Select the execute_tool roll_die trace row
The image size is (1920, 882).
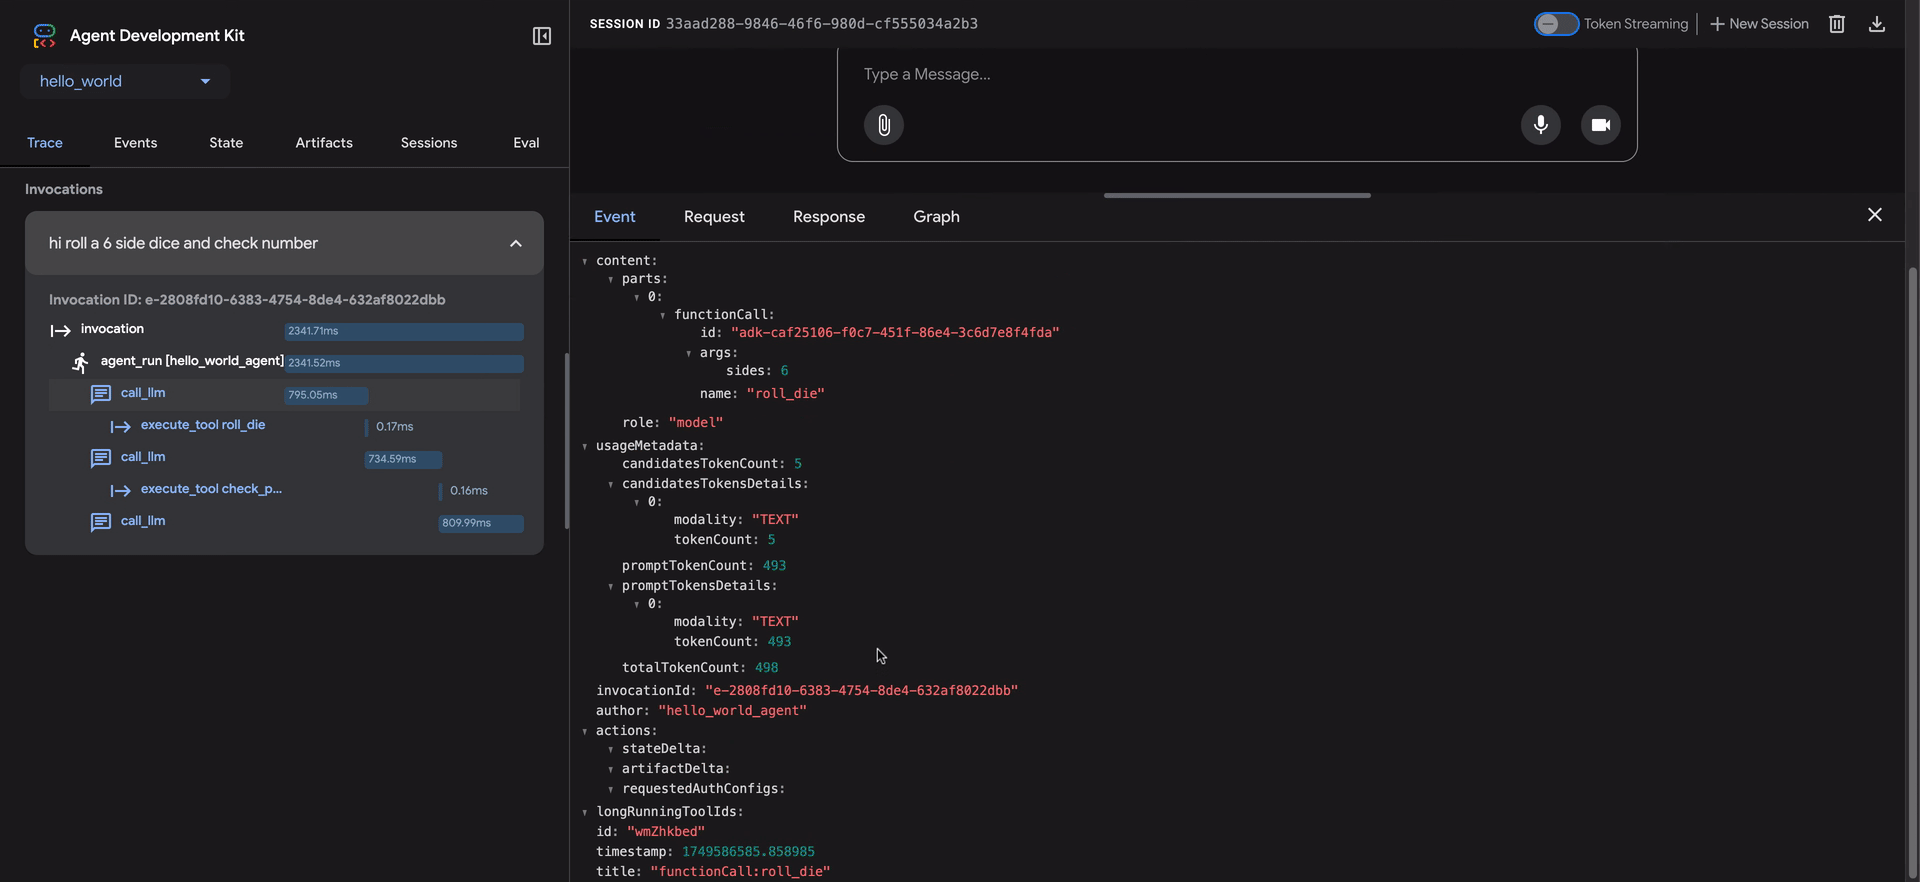point(202,425)
